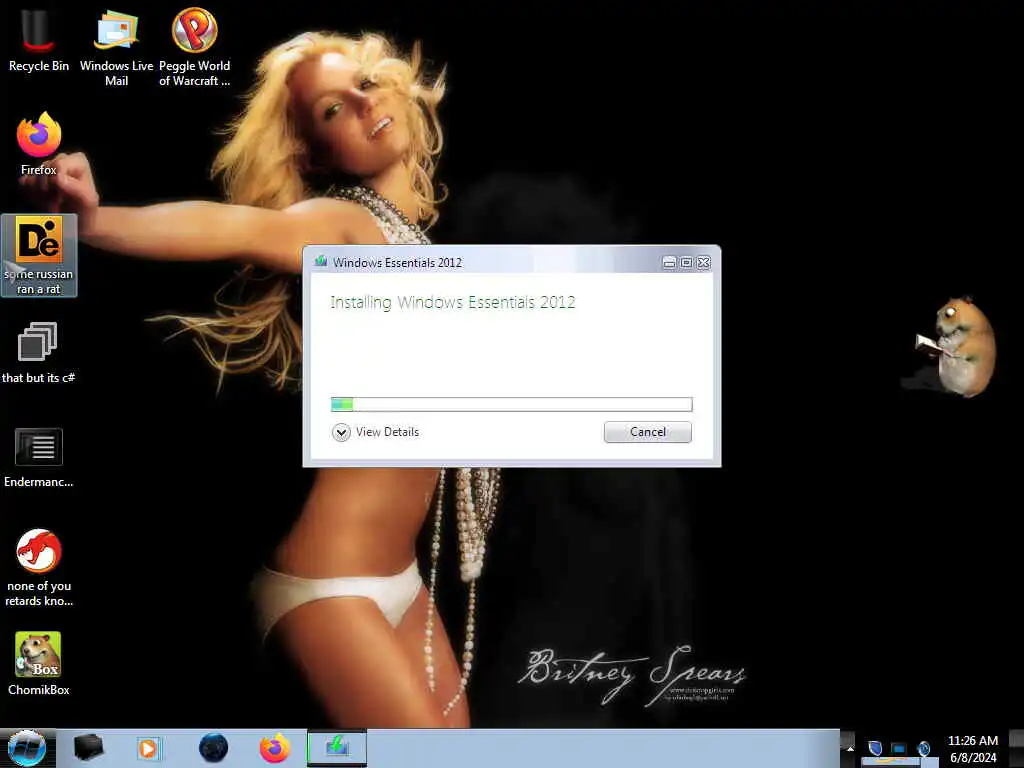The image size is (1024, 768).
Task: Open the black box taskbar icon
Action: coord(88,748)
